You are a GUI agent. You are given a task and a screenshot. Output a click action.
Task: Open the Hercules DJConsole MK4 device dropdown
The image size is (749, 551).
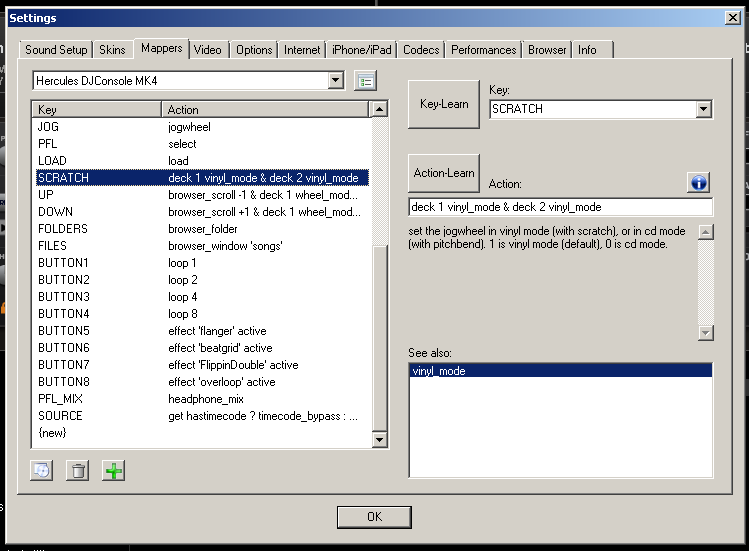[x=335, y=81]
